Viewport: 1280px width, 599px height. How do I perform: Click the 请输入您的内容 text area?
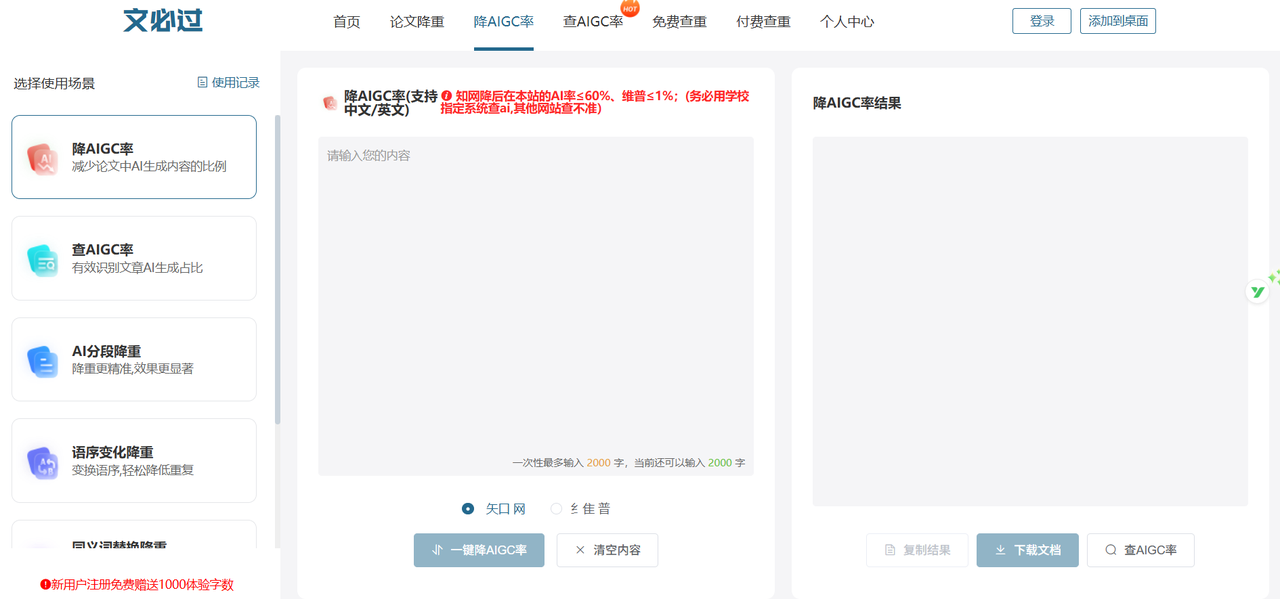point(536,306)
